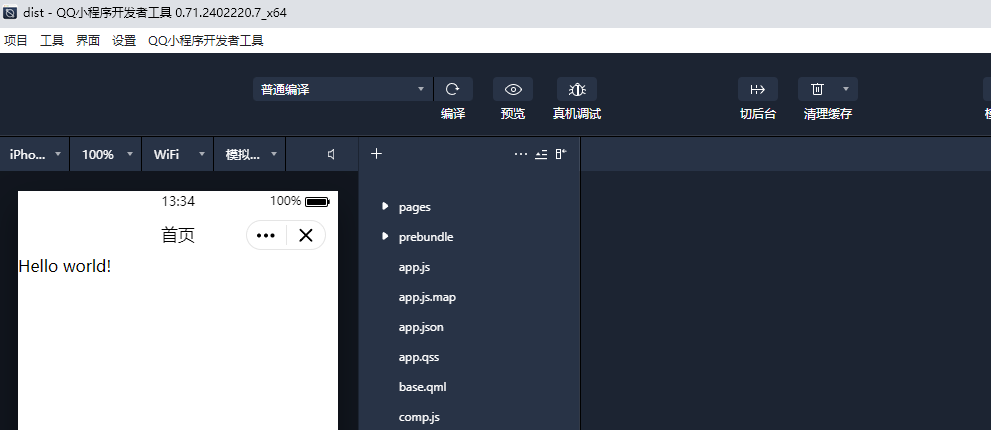The image size is (991, 430).
Task: Click the collapse-all icon in file tree
Action: click(541, 154)
